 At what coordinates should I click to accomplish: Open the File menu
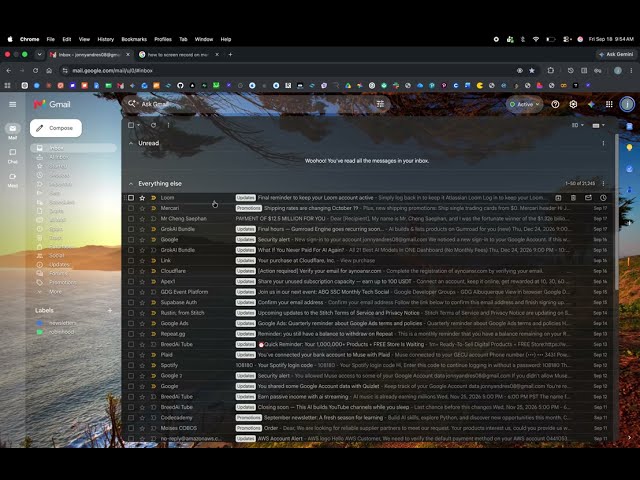[51, 39]
